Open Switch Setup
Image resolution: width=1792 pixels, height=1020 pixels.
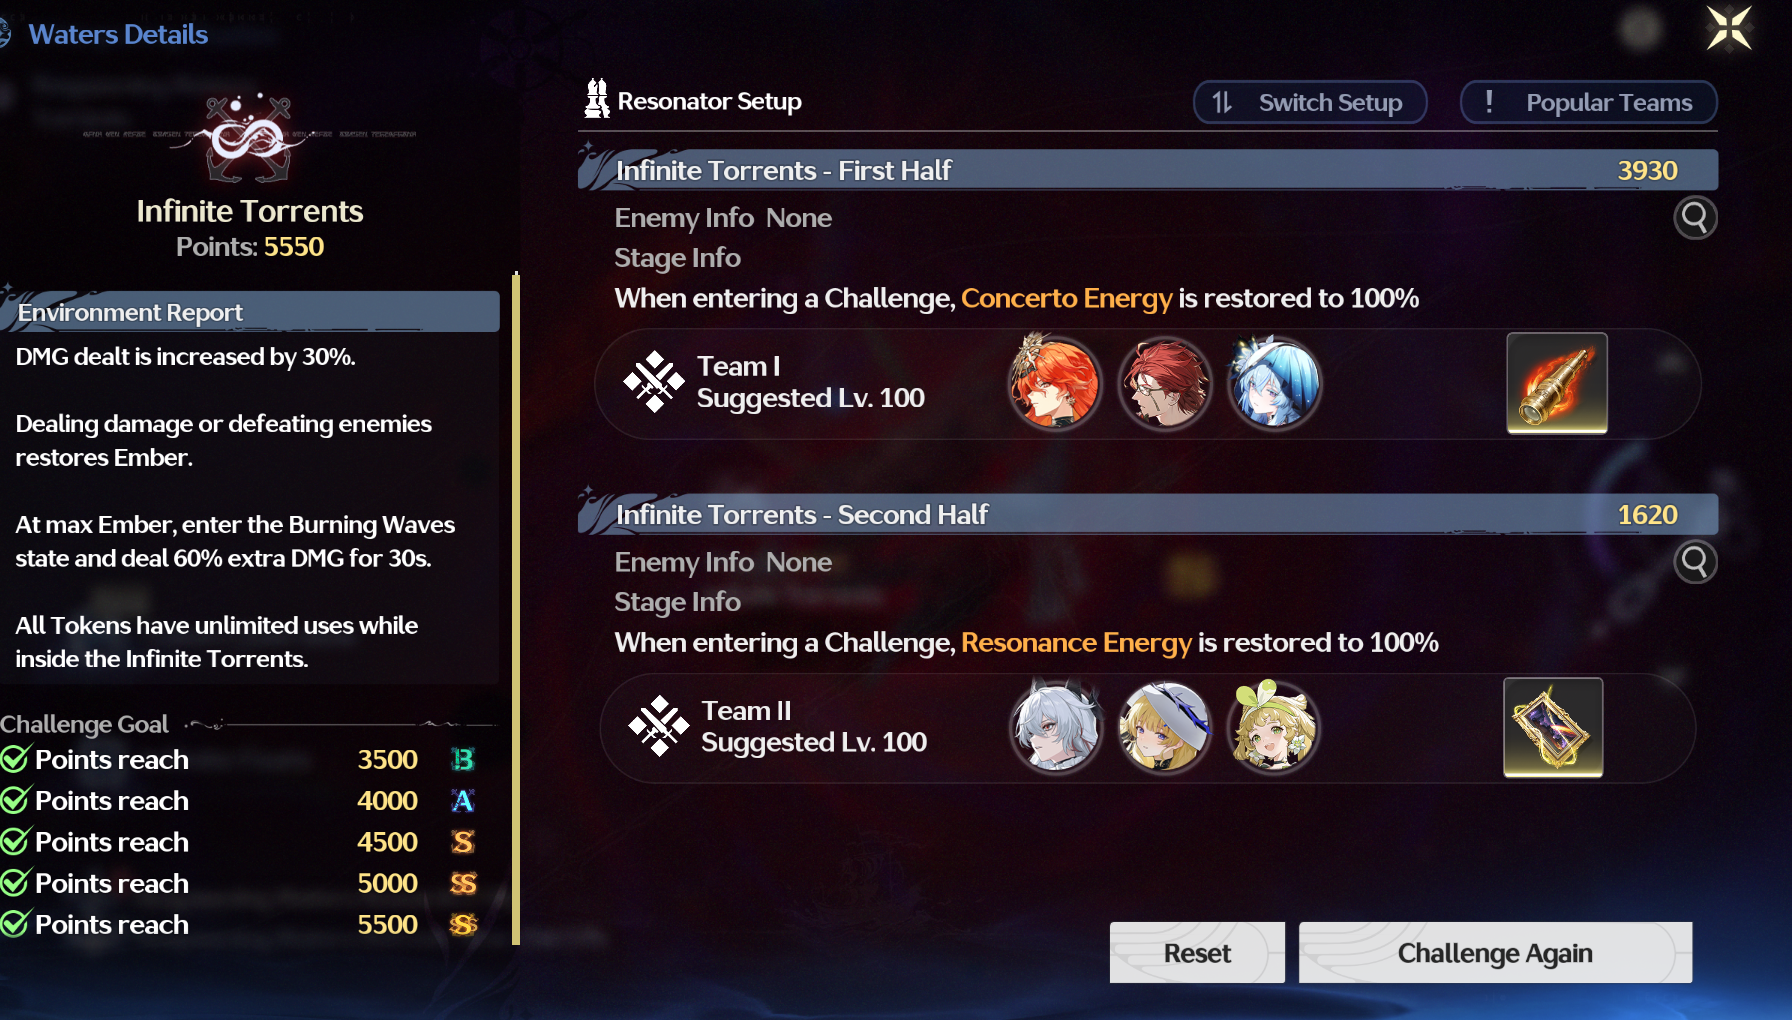click(x=1310, y=102)
